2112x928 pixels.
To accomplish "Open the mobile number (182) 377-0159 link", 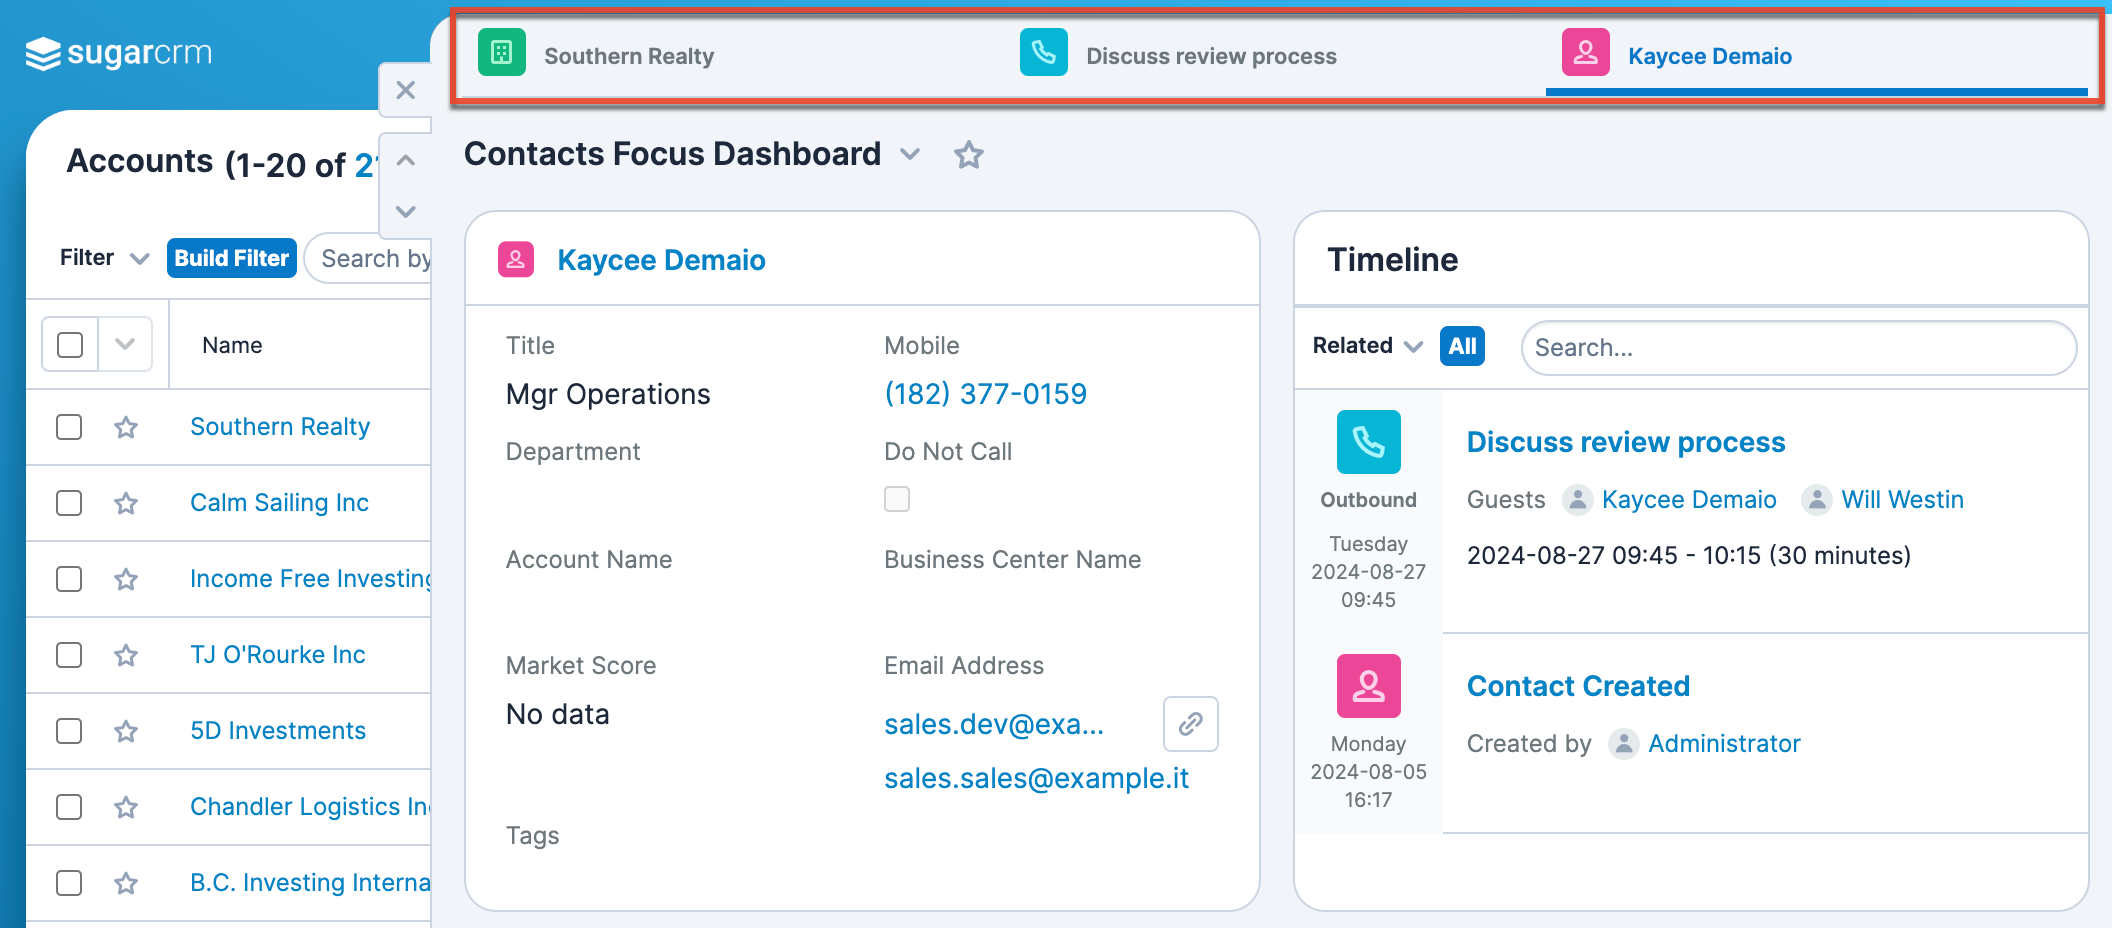I will click(985, 394).
